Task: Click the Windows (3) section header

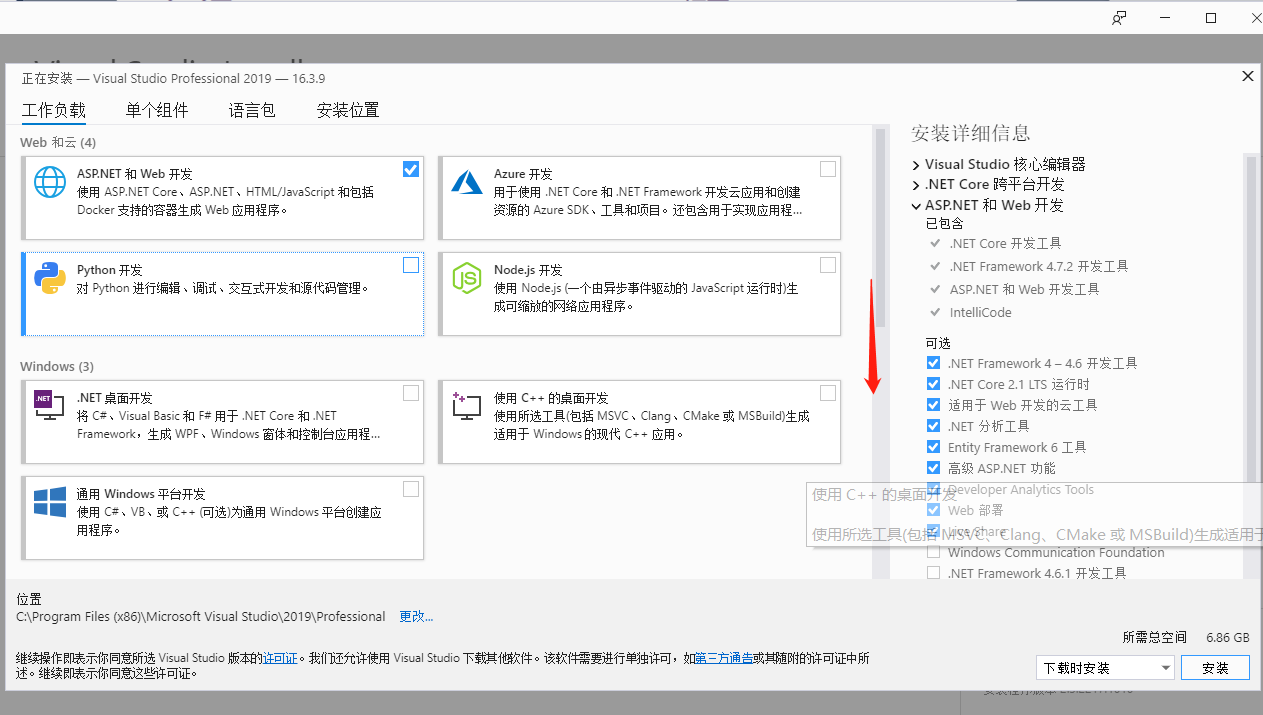Action: coord(57,367)
